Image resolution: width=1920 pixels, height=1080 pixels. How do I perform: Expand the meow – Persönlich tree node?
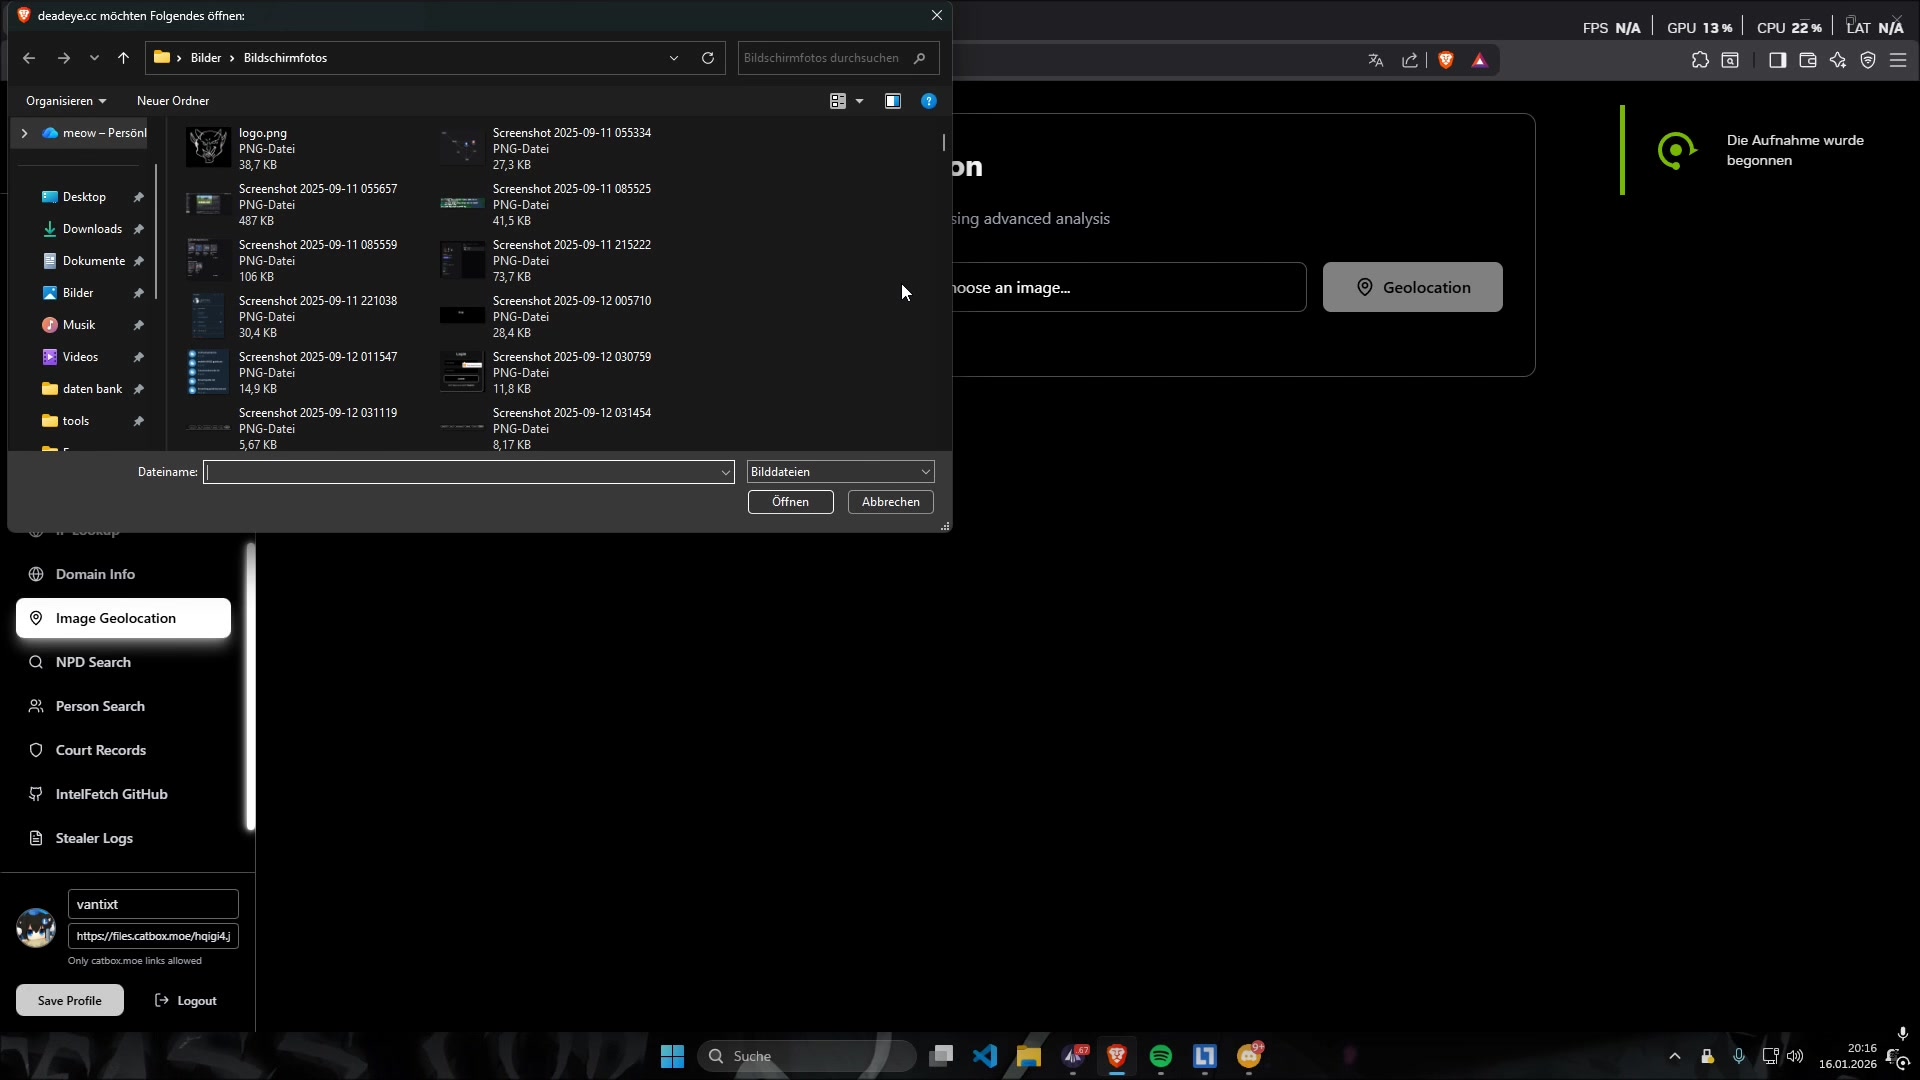tap(24, 133)
